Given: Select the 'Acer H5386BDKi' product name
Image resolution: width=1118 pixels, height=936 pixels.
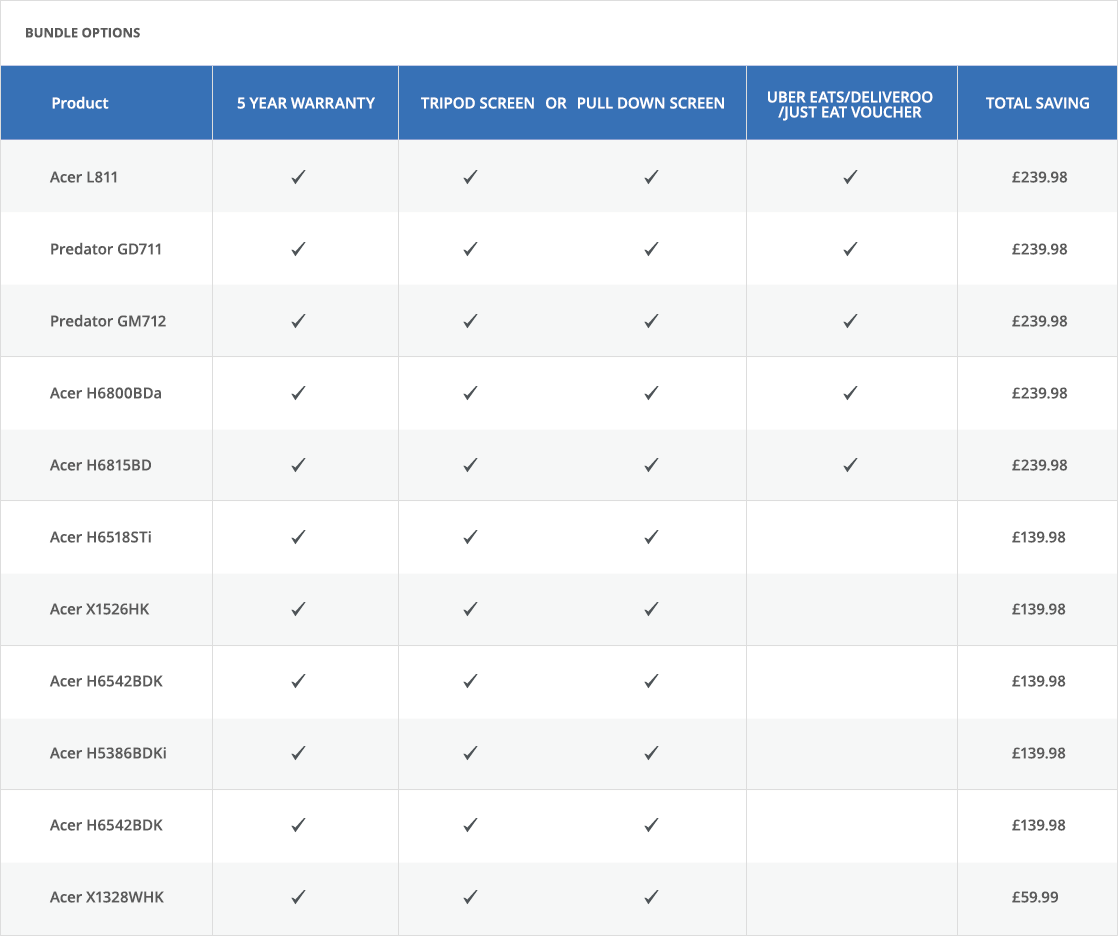Looking at the screenshot, I should point(108,753).
